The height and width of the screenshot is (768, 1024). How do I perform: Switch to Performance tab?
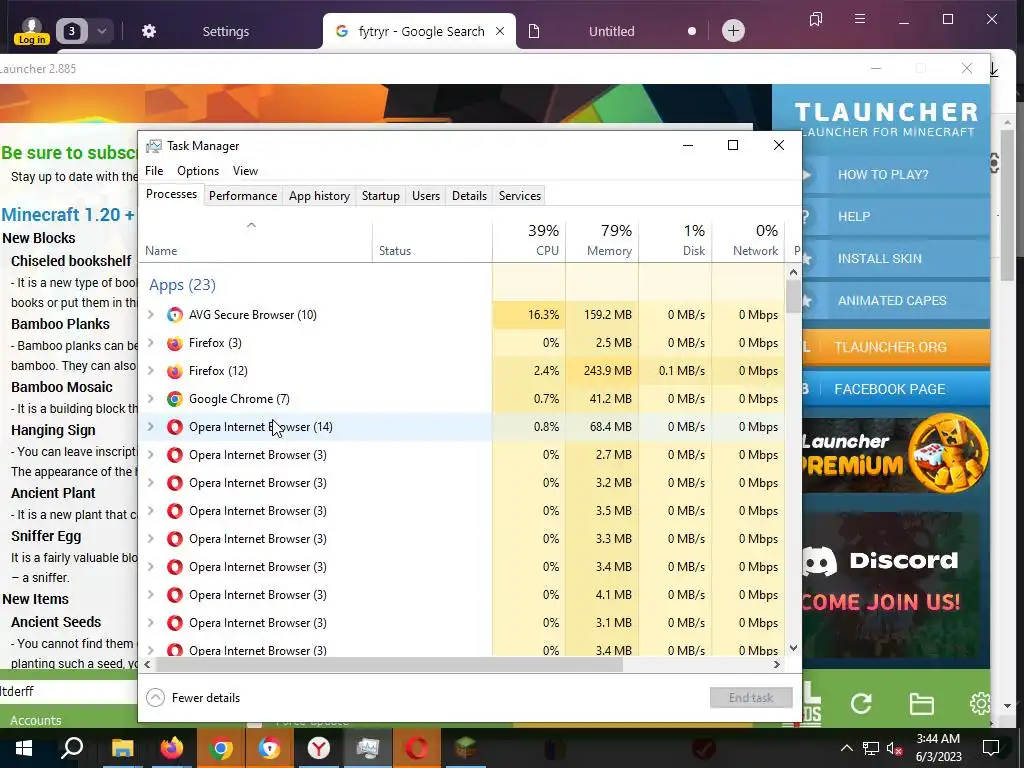[x=243, y=196]
